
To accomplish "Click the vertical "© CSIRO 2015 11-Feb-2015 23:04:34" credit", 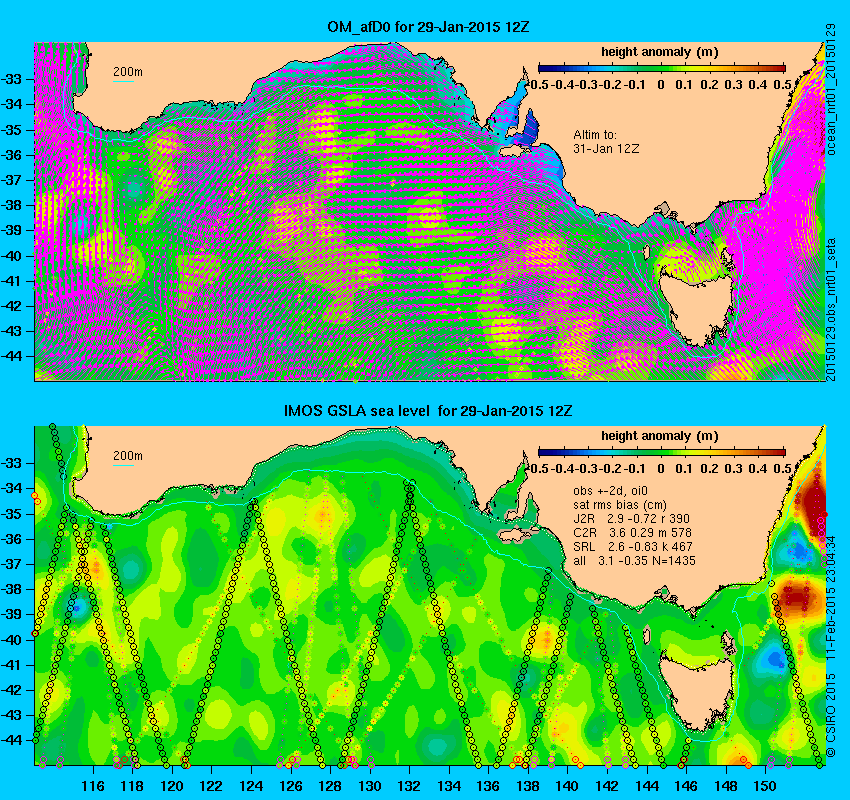I will click(831, 646).
